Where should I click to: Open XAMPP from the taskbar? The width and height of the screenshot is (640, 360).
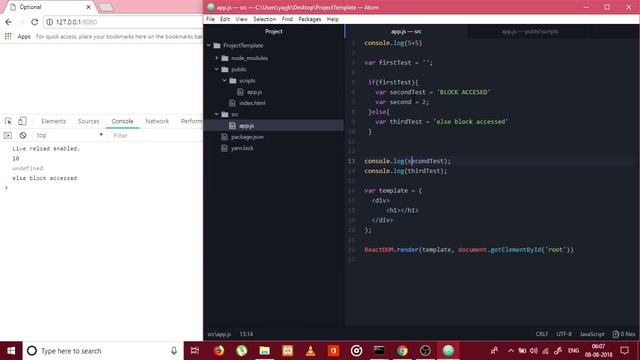coord(287,351)
